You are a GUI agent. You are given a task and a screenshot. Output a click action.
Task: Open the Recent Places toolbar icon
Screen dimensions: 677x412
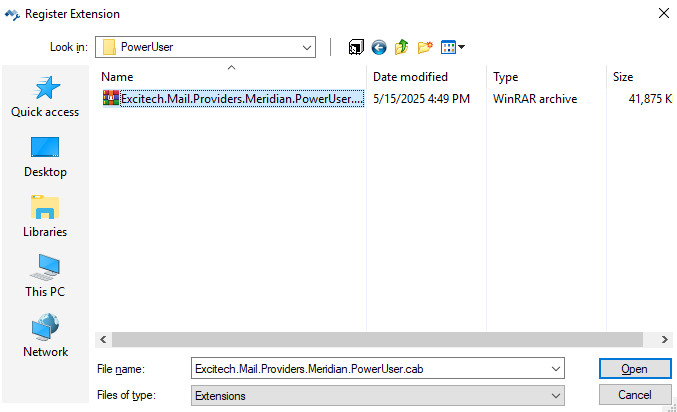[356, 47]
